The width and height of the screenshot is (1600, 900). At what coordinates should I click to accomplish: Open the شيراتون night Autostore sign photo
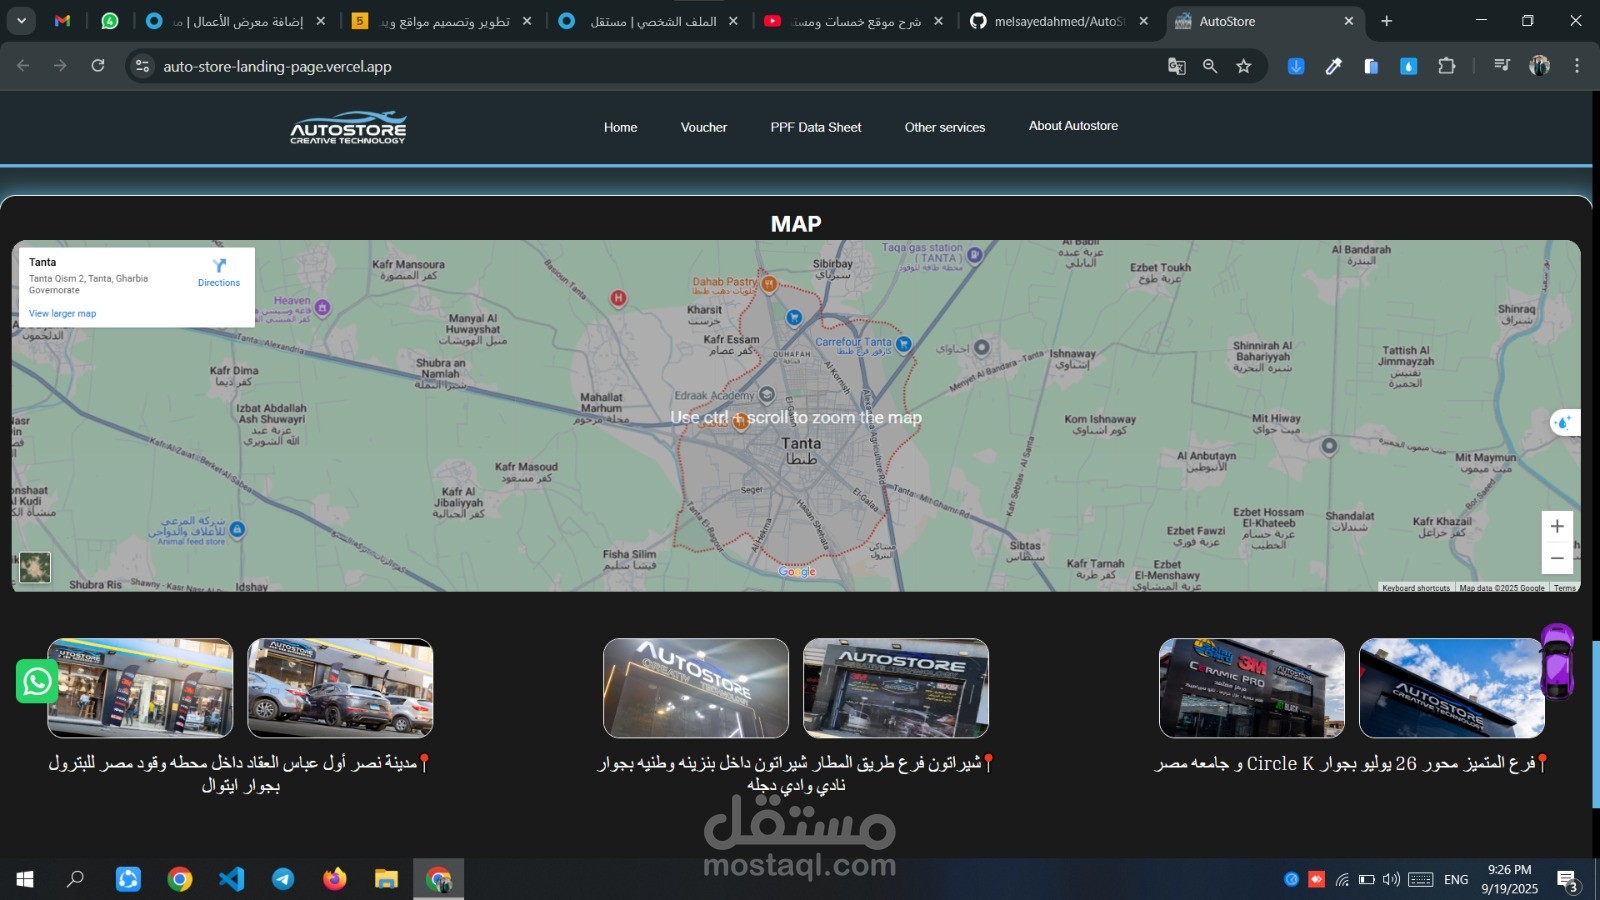696,688
